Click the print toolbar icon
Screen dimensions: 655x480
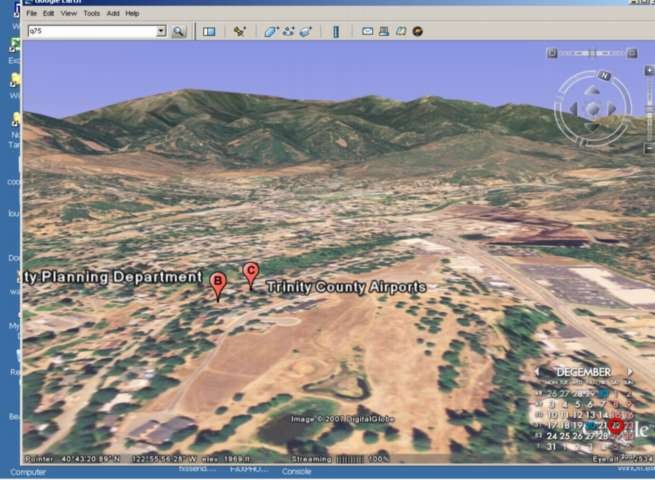[x=383, y=32]
